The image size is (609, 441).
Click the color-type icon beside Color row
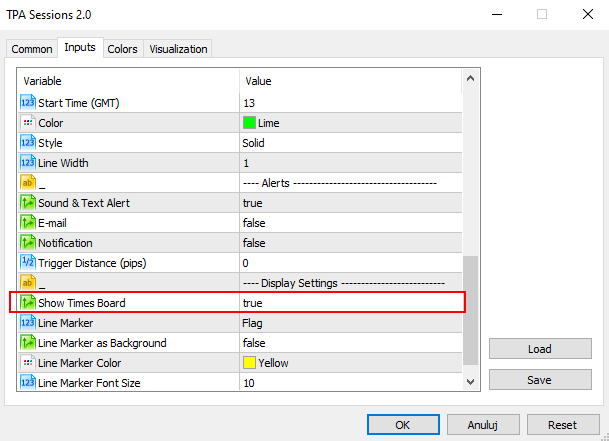pyautogui.click(x=28, y=123)
